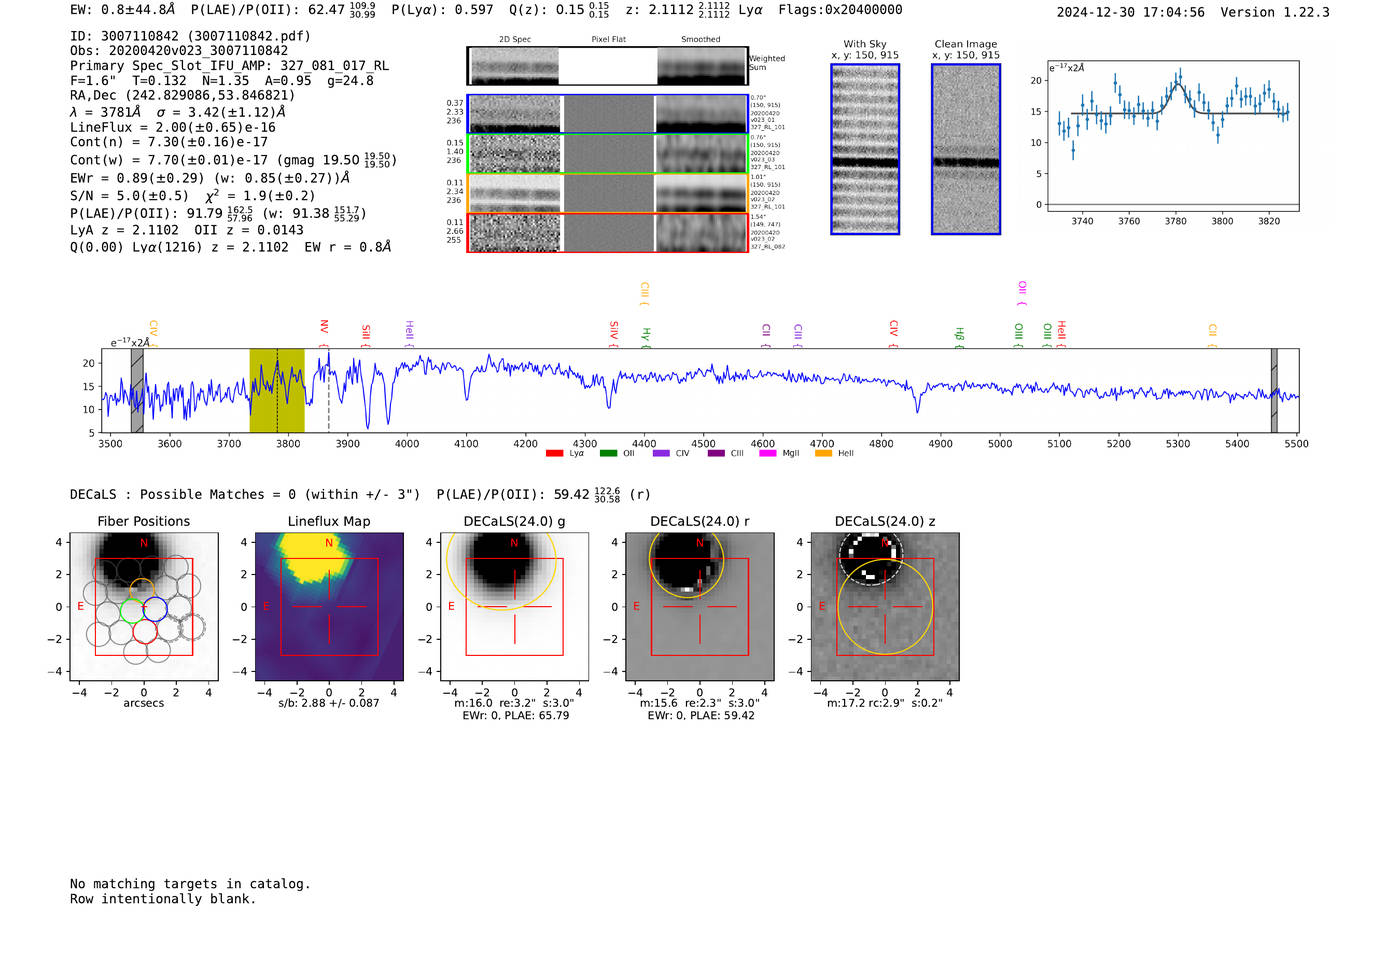Select the yellow highlighted band in the spectrum
The width and height of the screenshot is (1400, 953).
click(x=277, y=391)
